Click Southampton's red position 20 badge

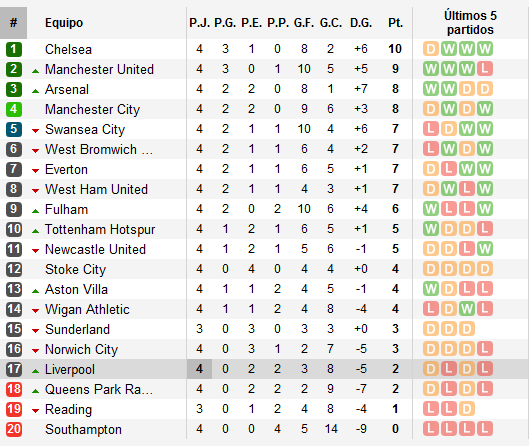point(14,429)
